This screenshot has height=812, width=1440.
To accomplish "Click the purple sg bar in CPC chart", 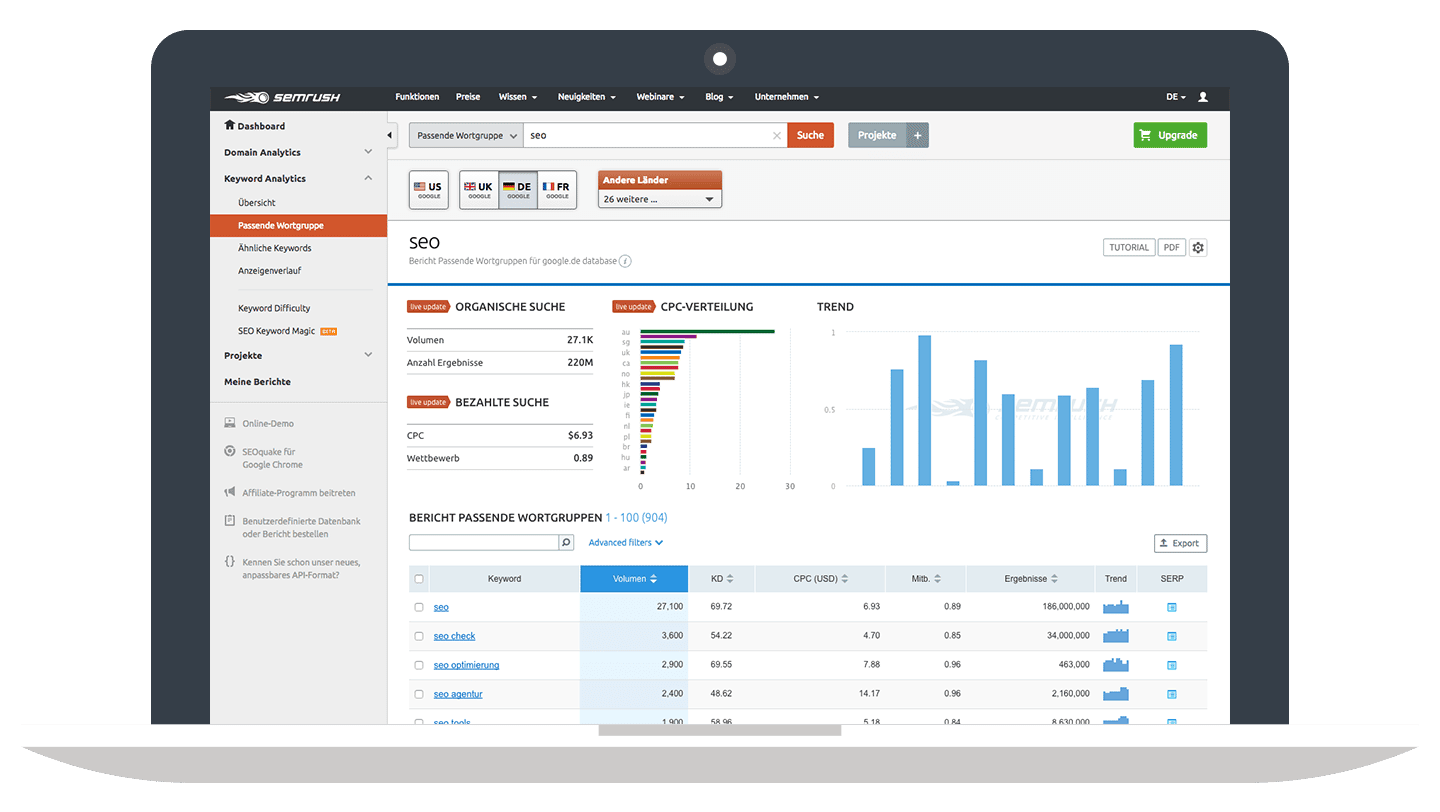I will [x=668, y=337].
